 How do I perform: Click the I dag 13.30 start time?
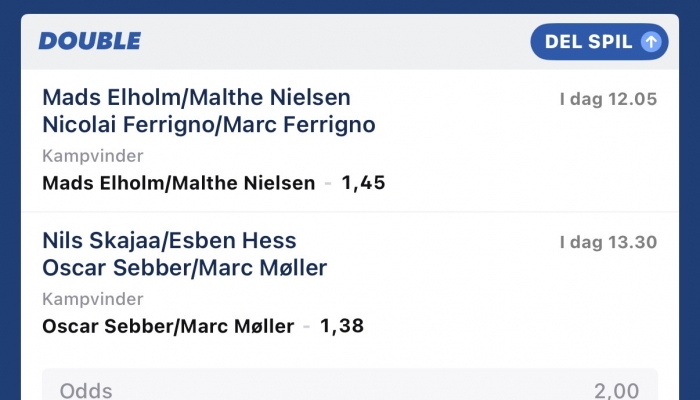pos(608,242)
